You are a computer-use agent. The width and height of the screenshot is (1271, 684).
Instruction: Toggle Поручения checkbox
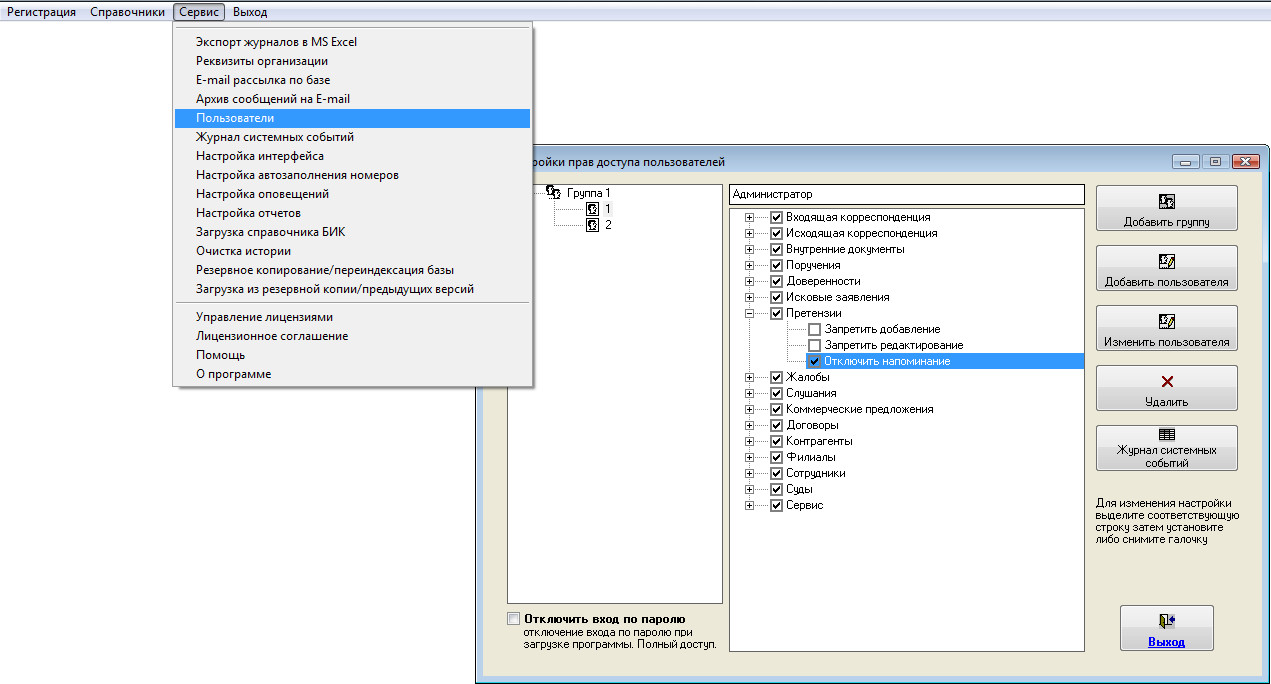pyautogui.click(x=776, y=265)
